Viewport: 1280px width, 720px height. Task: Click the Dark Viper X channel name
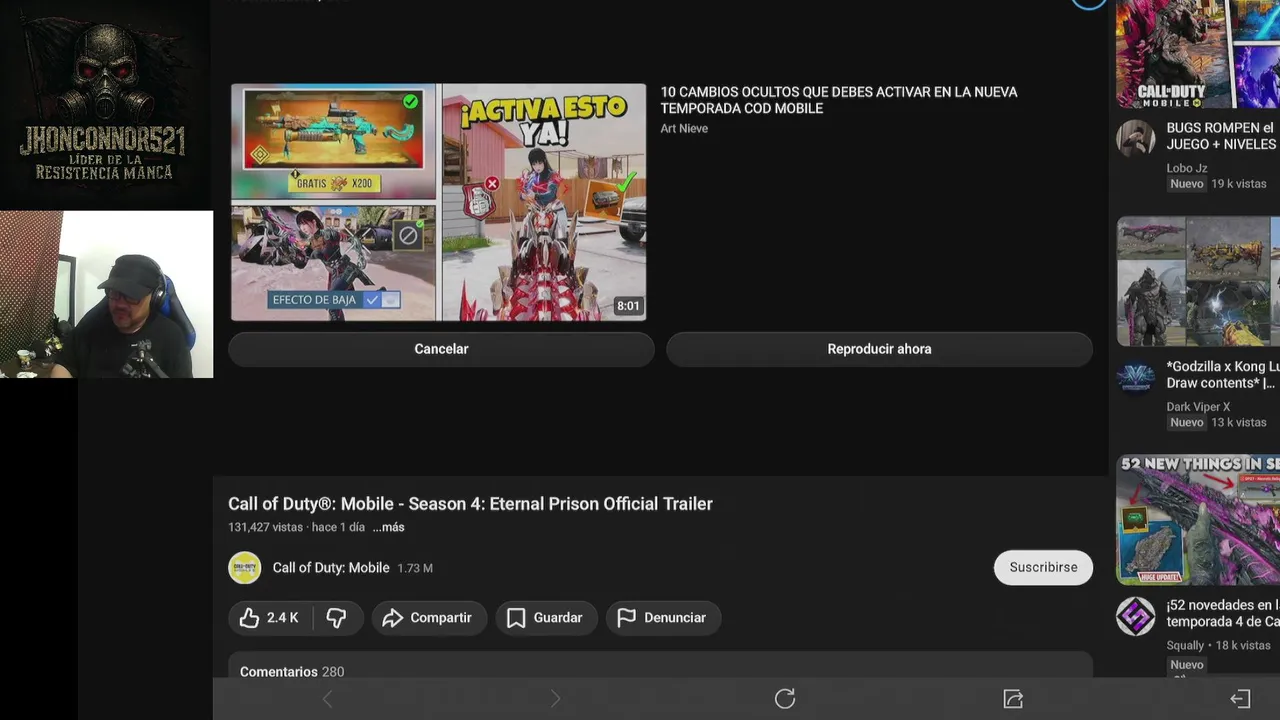pos(1198,407)
